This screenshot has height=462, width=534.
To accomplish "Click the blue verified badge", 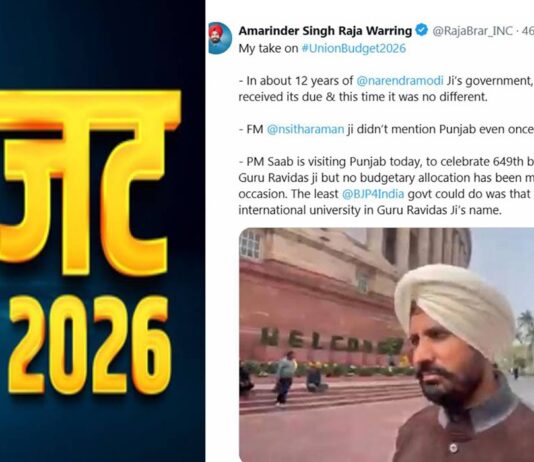I will tap(422, 30).
